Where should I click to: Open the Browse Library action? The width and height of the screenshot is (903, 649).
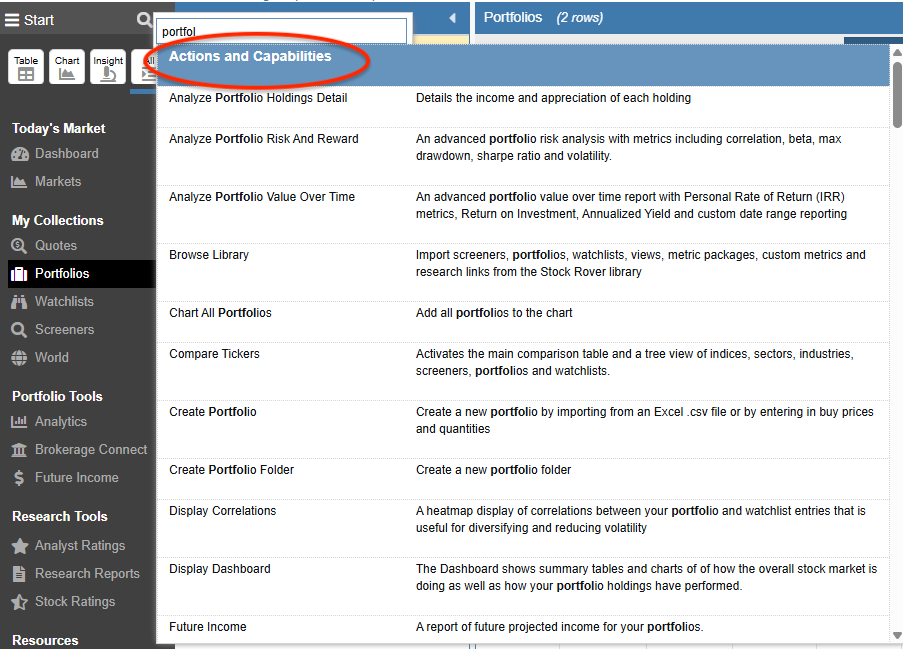click(x=523, y=272)
